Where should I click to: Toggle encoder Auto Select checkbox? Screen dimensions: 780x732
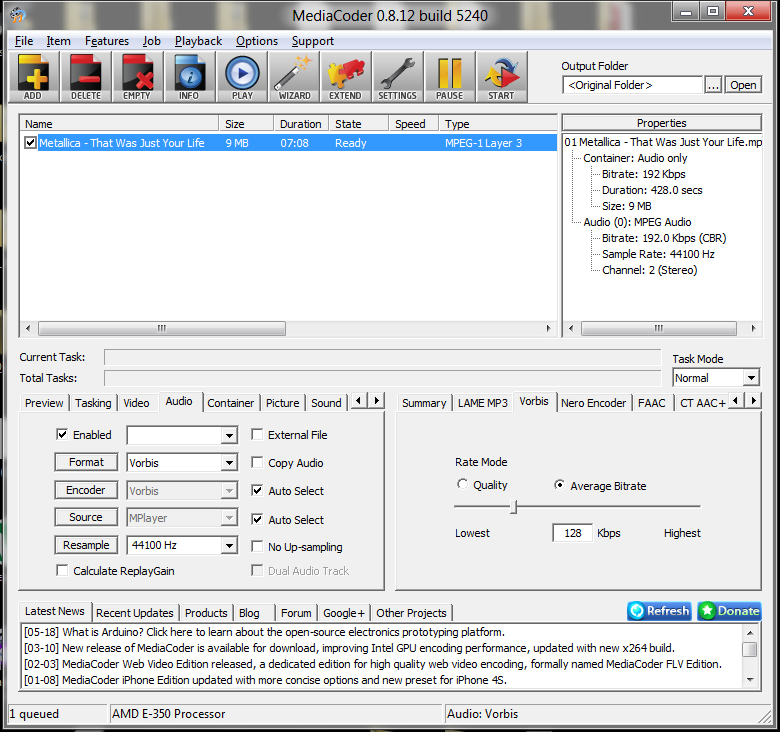(257, 490)
